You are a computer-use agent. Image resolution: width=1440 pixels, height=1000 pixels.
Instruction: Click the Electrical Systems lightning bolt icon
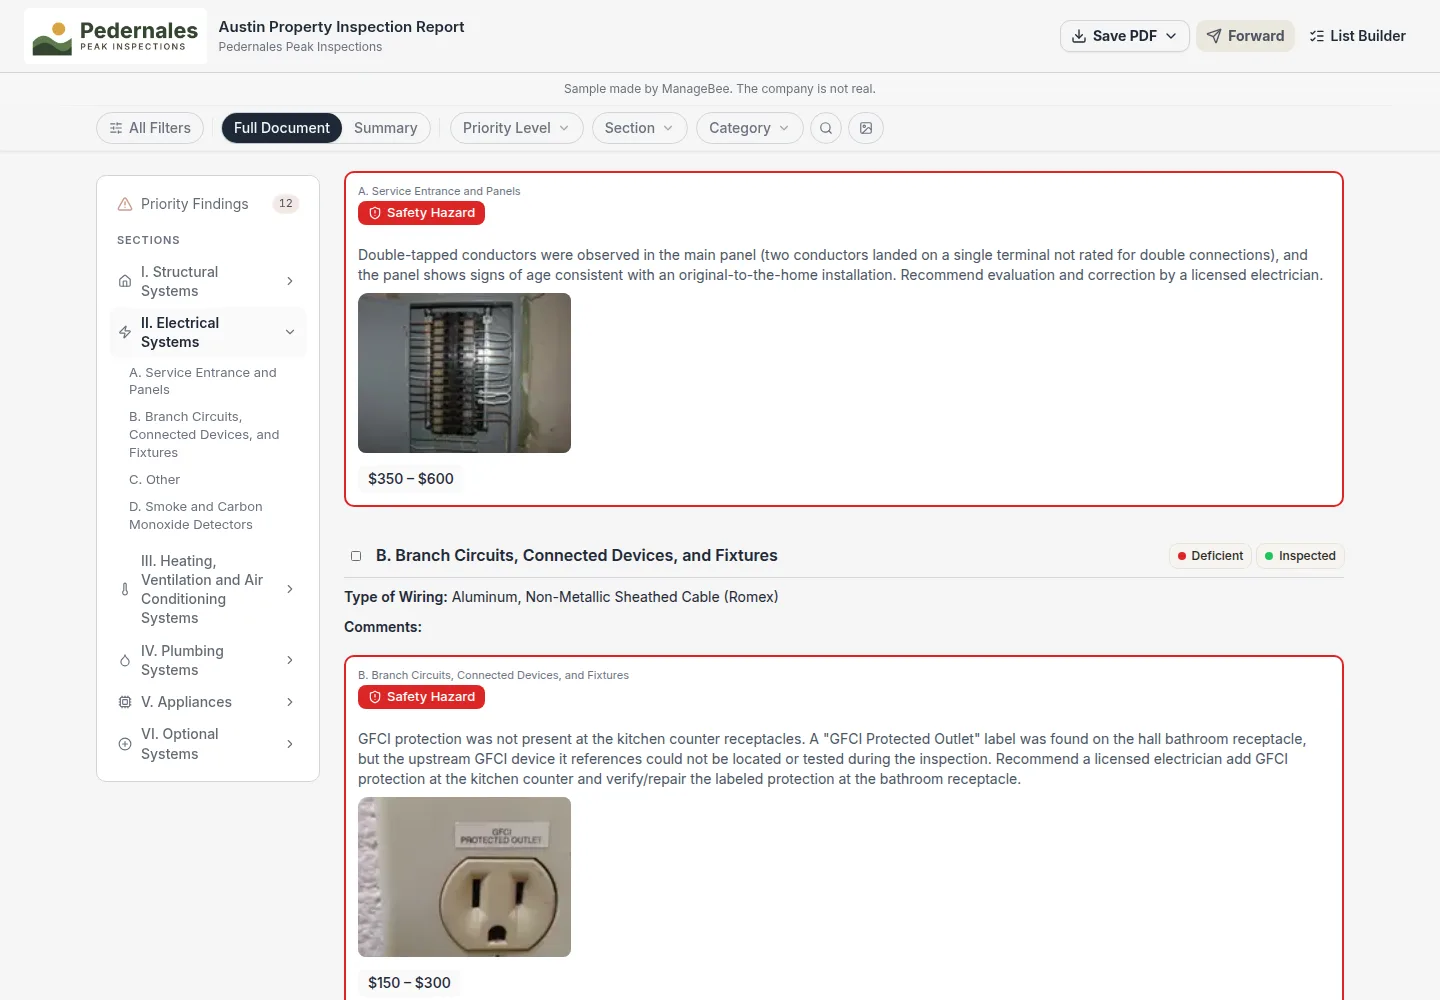[x=125, y=332]
